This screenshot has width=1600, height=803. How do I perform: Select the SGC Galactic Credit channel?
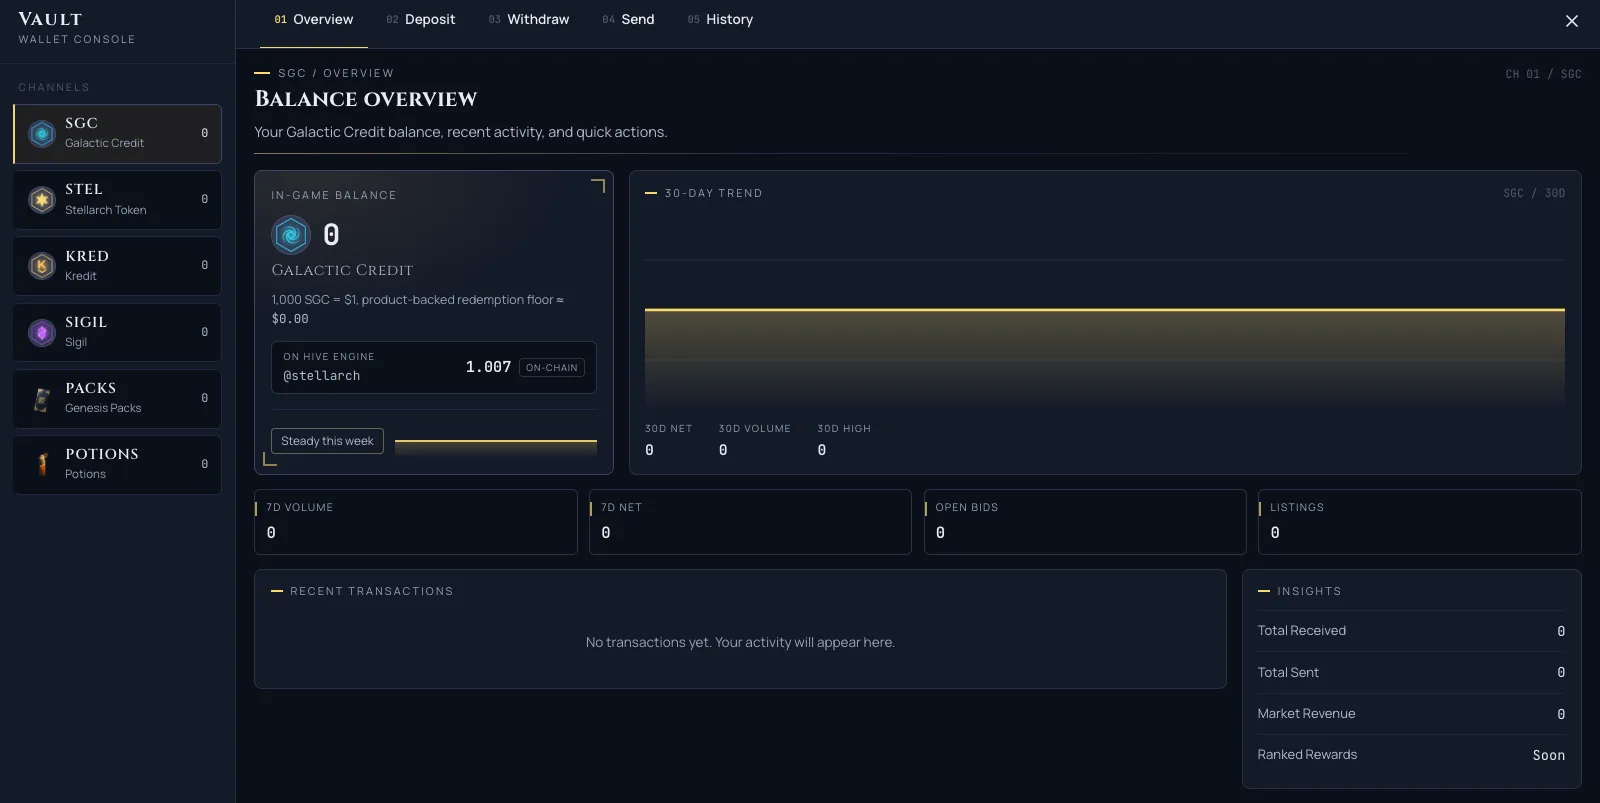[117, 134]
